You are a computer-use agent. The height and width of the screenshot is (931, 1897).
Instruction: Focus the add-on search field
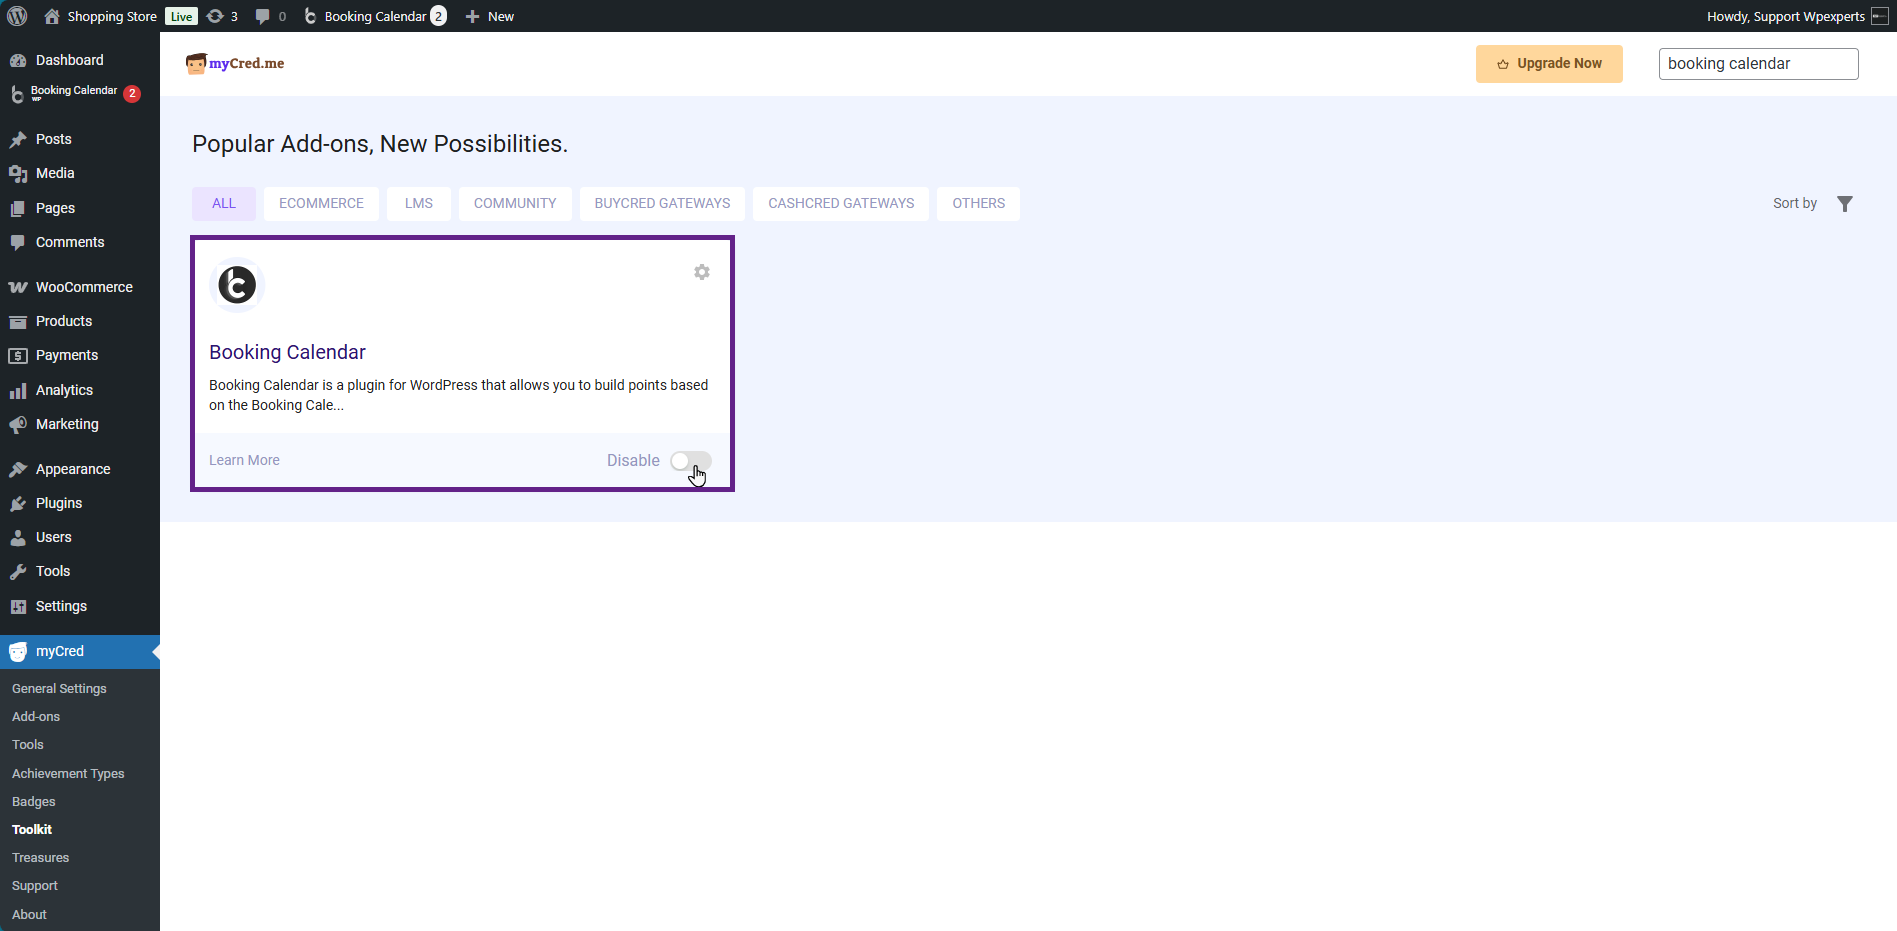point(1757,64)
